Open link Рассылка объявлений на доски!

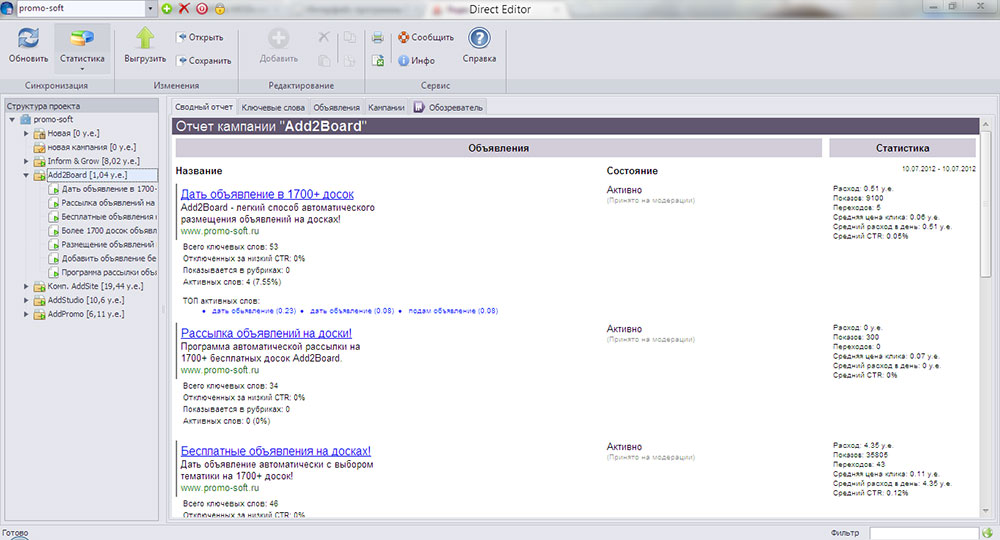pyautogui.click(x=266, y=333)
